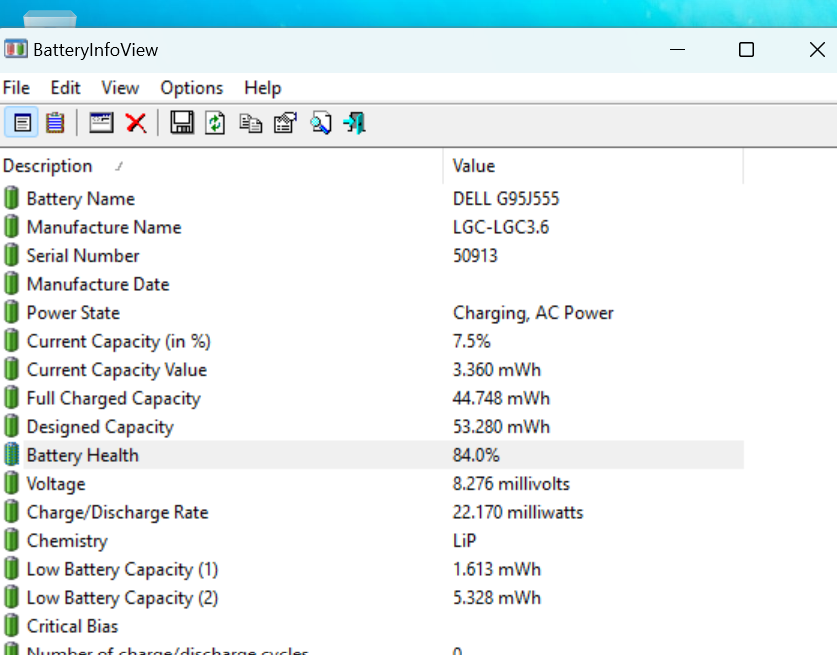The width and height of the screenshot is (837, 655).
Task: Click the red X delete toolbar icon
Action: (136, 123)
